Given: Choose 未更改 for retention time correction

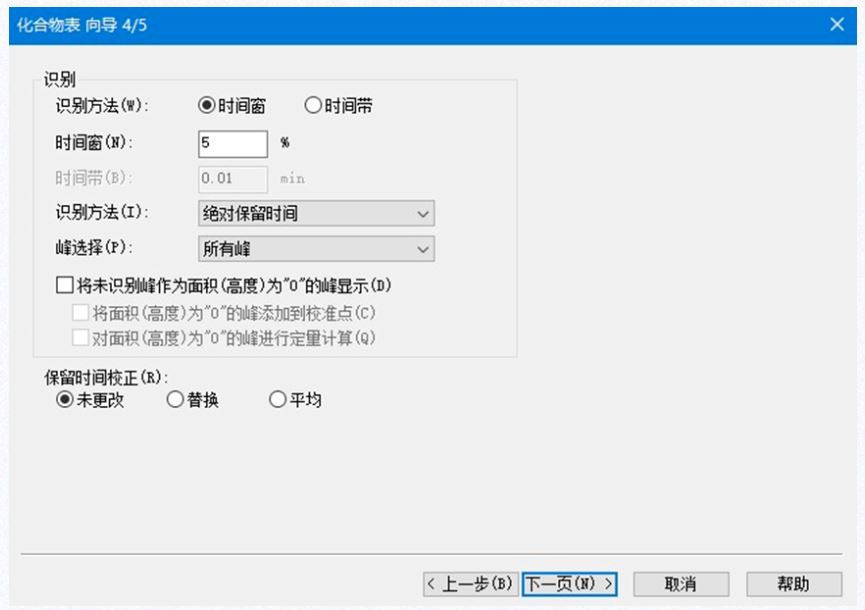Looking at the screenshot, I should pos(66,400).
